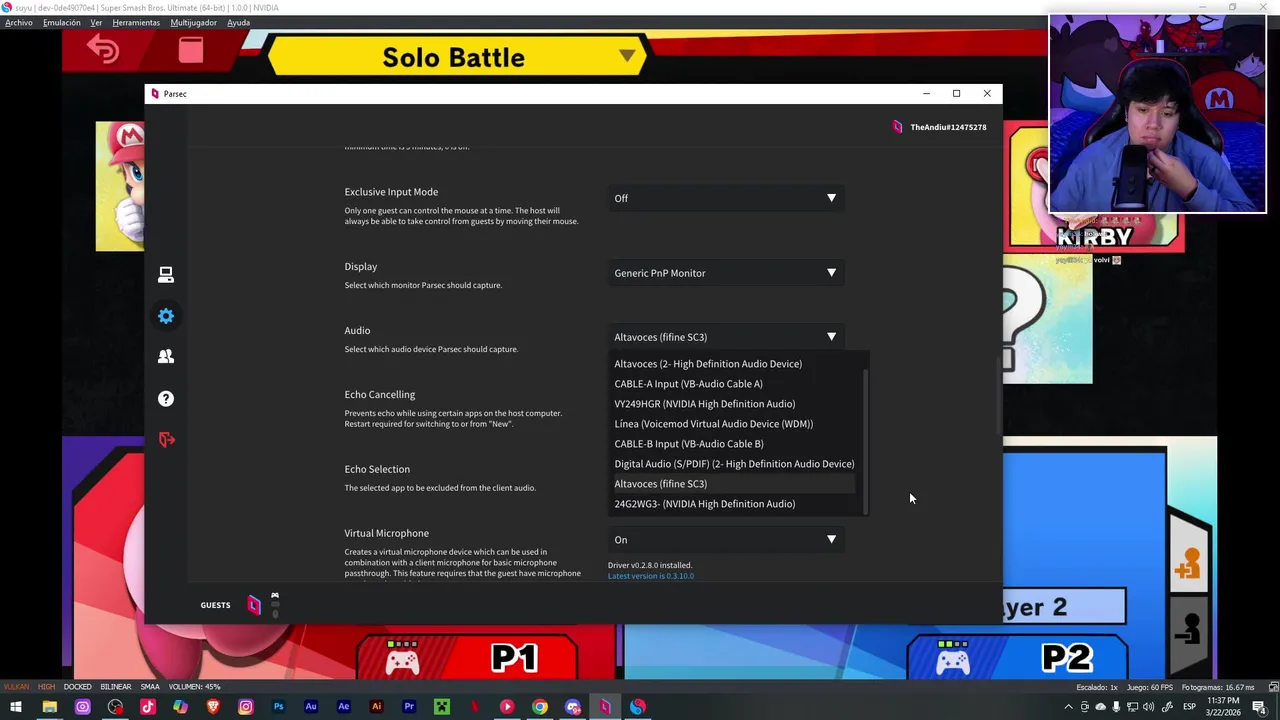Image resolution: width=1280 pixels, height=720 pixels.
Task: Open Discord from the taskbar
Action: (x=572, y=707)
